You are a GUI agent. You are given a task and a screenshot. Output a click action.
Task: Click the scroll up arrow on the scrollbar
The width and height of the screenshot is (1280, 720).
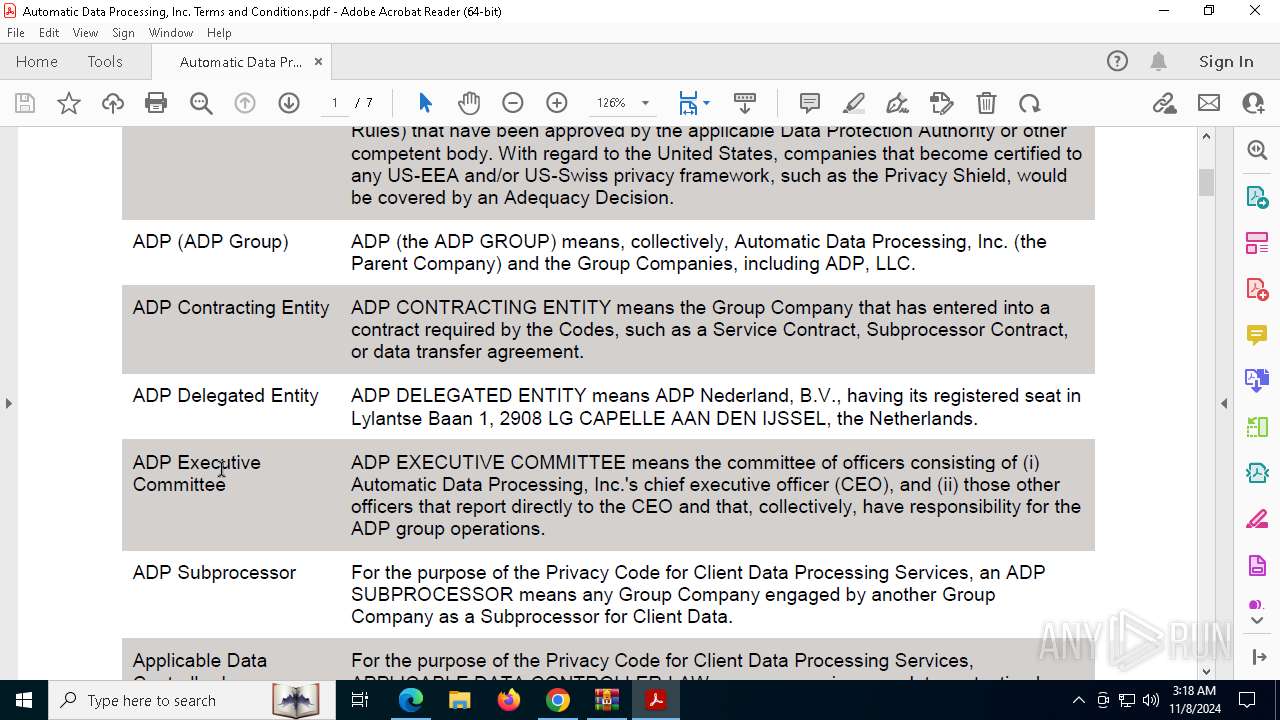tap(1206, 136)
